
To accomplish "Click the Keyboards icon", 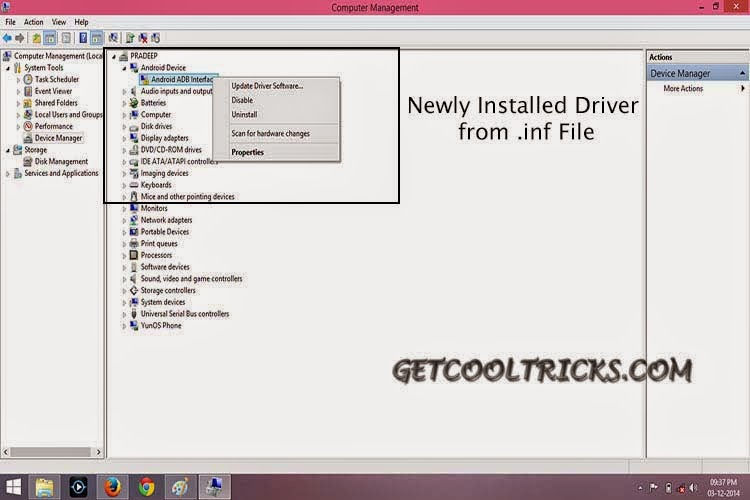I will tap(134, 185).
